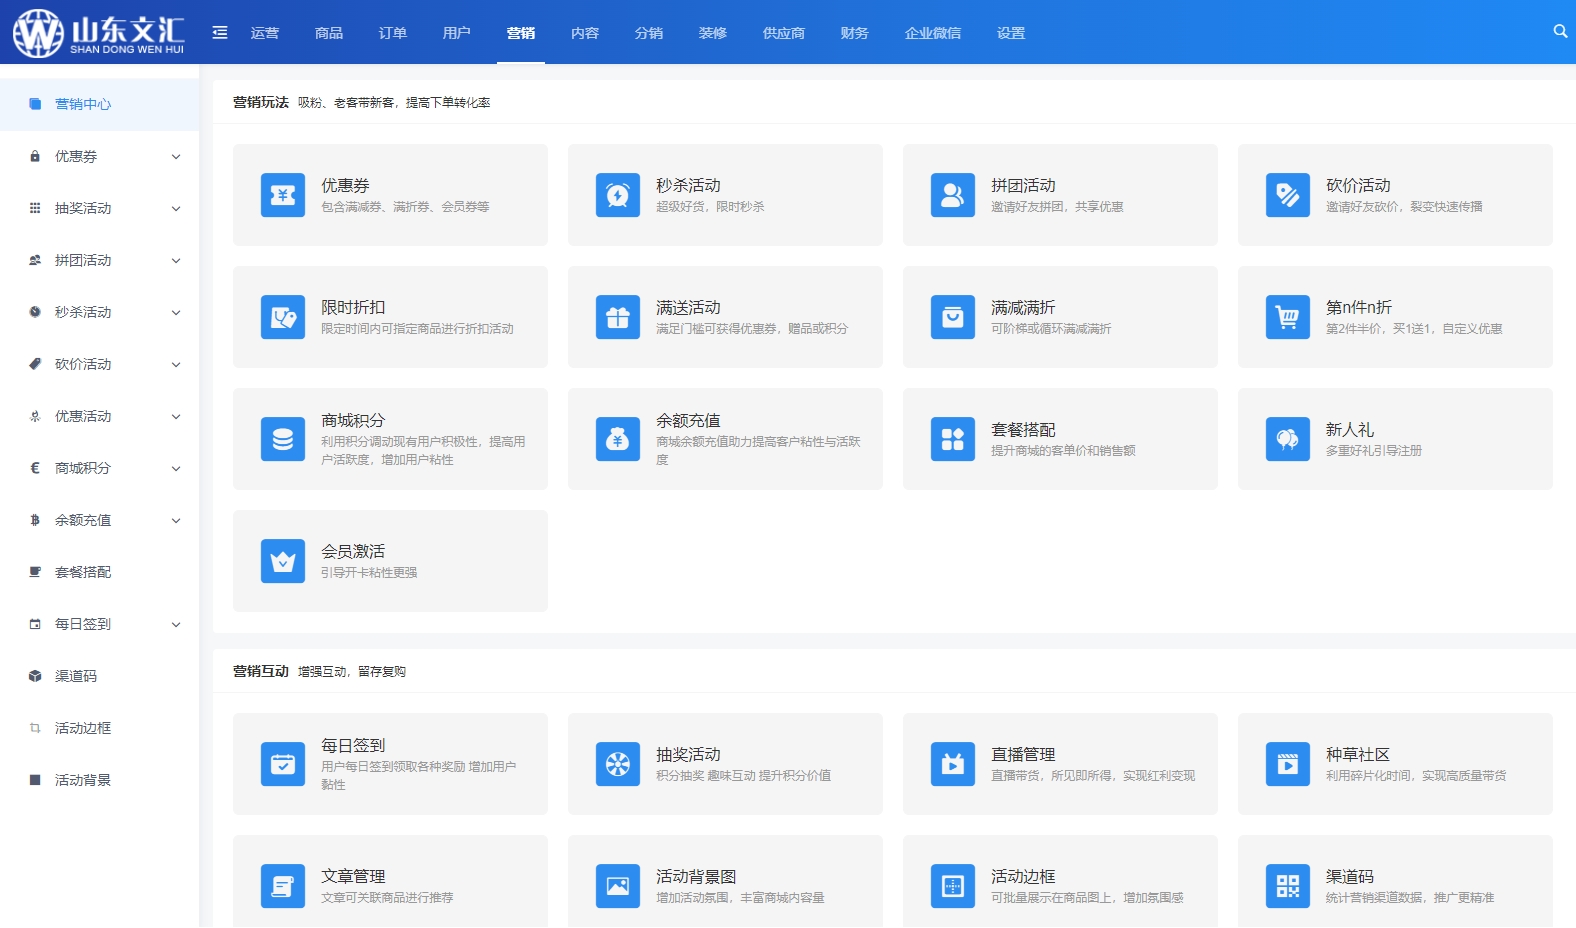Open the 优惠券 coupon card icon
Viewport: 1576px width, 928px height.
(283, 195)
